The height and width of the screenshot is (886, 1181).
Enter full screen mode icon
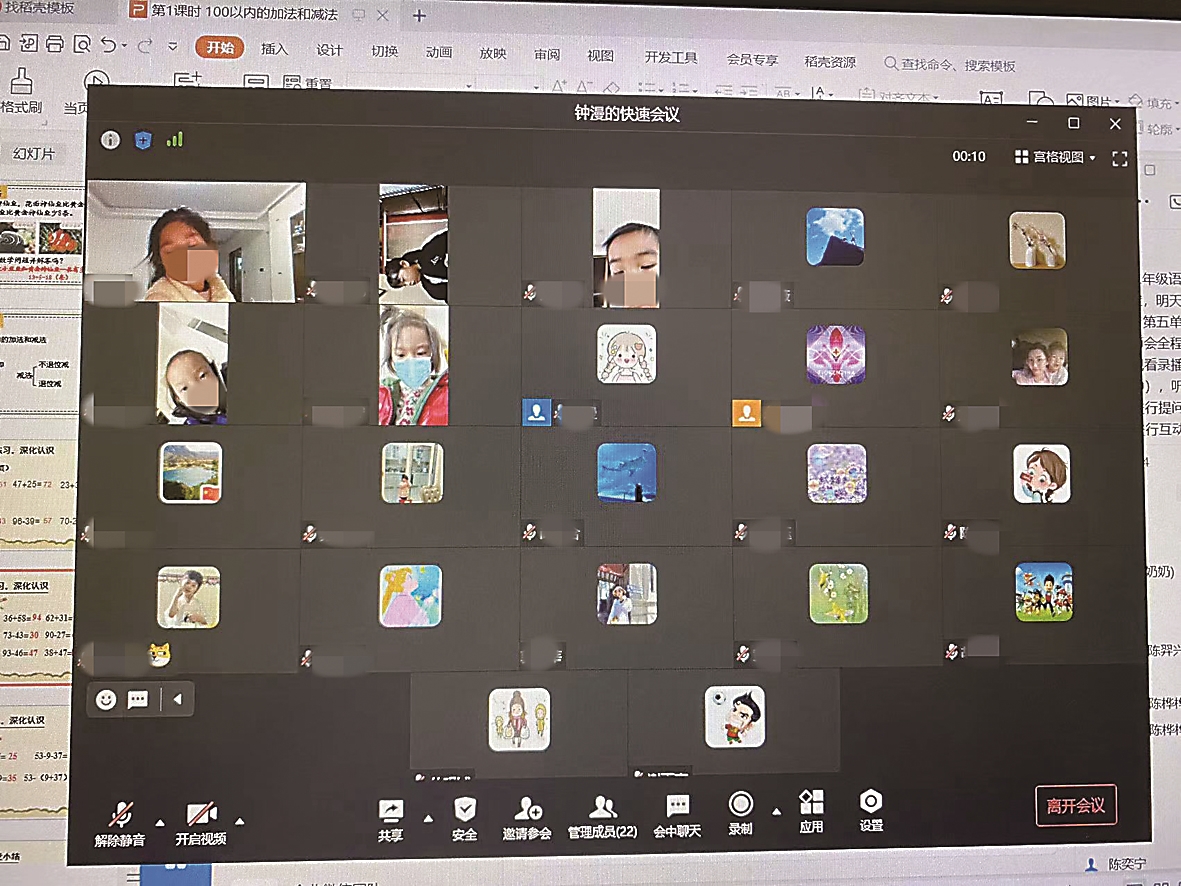tap(1120, 158)
